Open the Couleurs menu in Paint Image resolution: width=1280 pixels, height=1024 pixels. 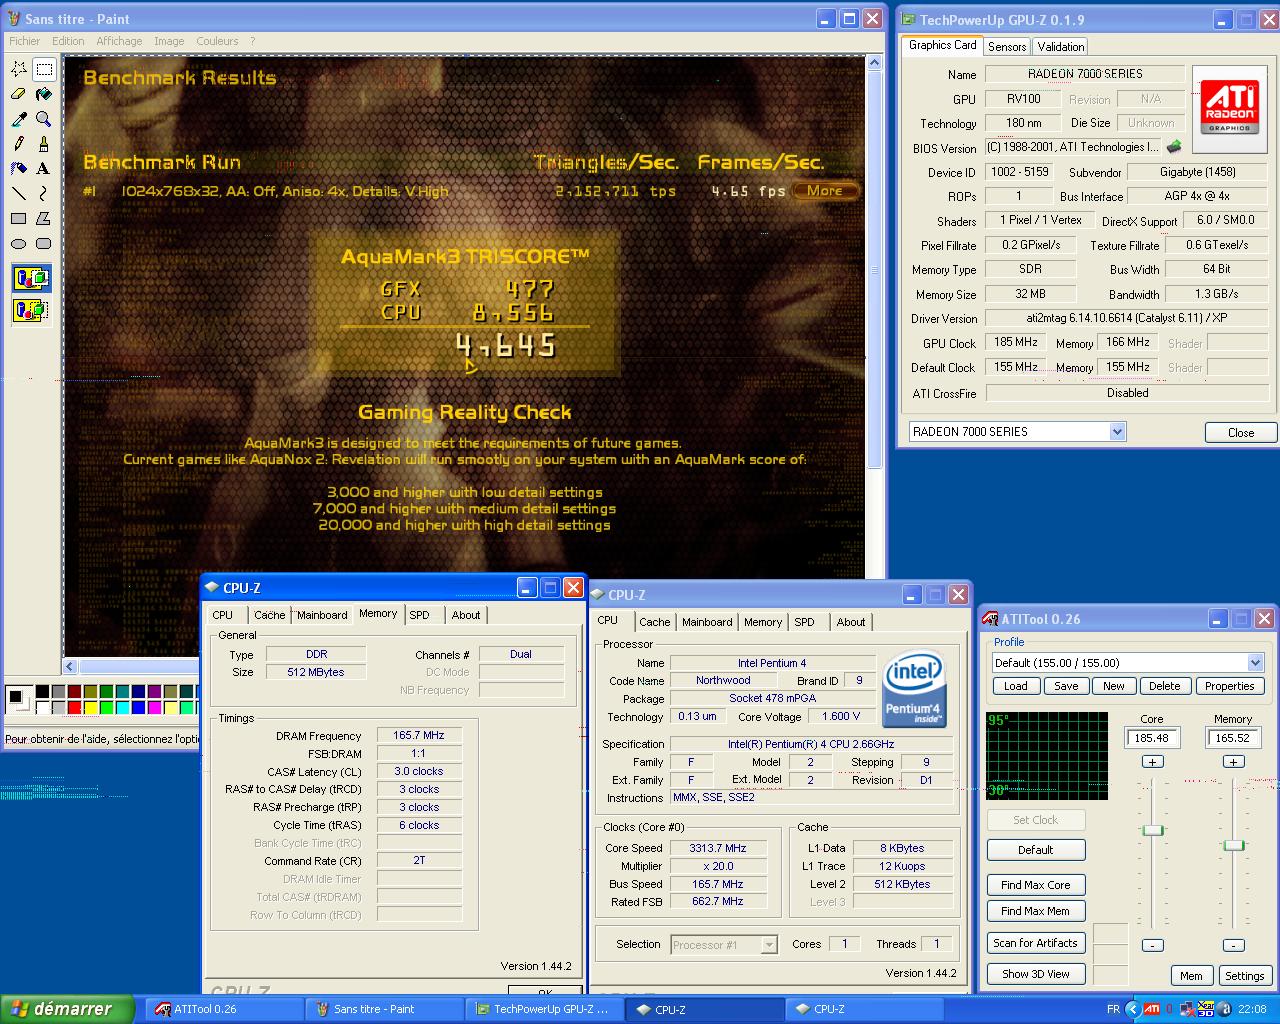pyautogui.click(x=217, y=41)
